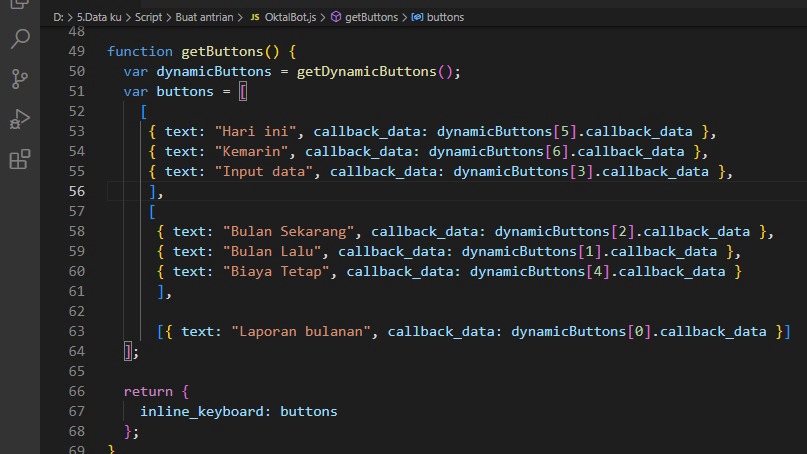This screenshot has width=807, height=454.
Task: Click dynamicButtons[2] index on line 58
Action: (x=564, y=231)
